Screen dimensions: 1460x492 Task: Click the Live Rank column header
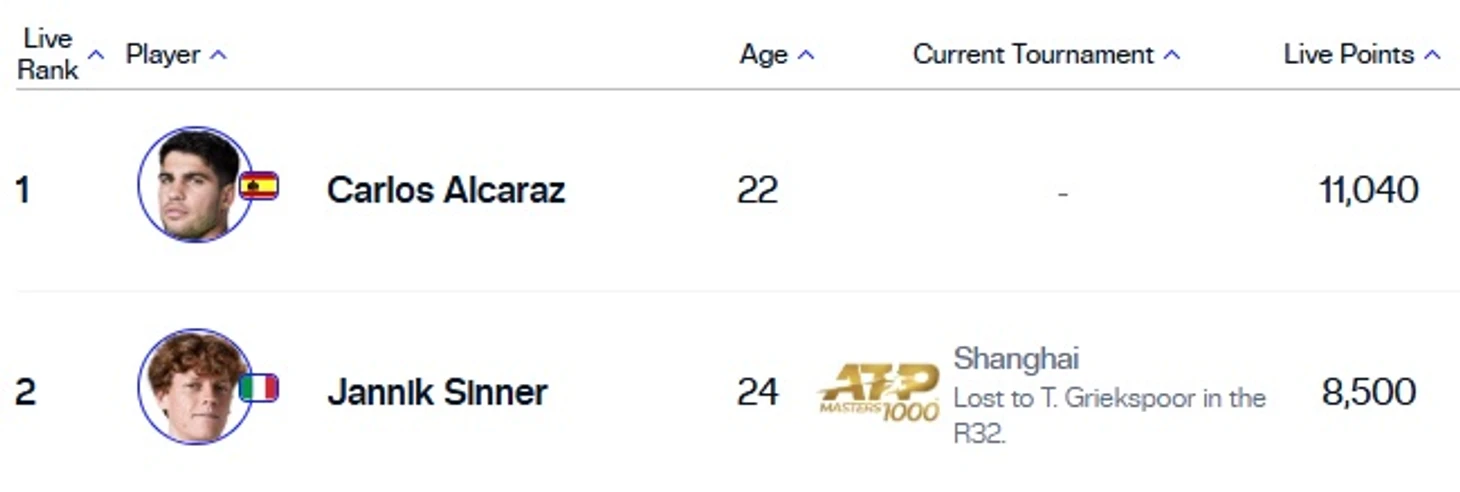pyautogui.click(x=47, y=54)
